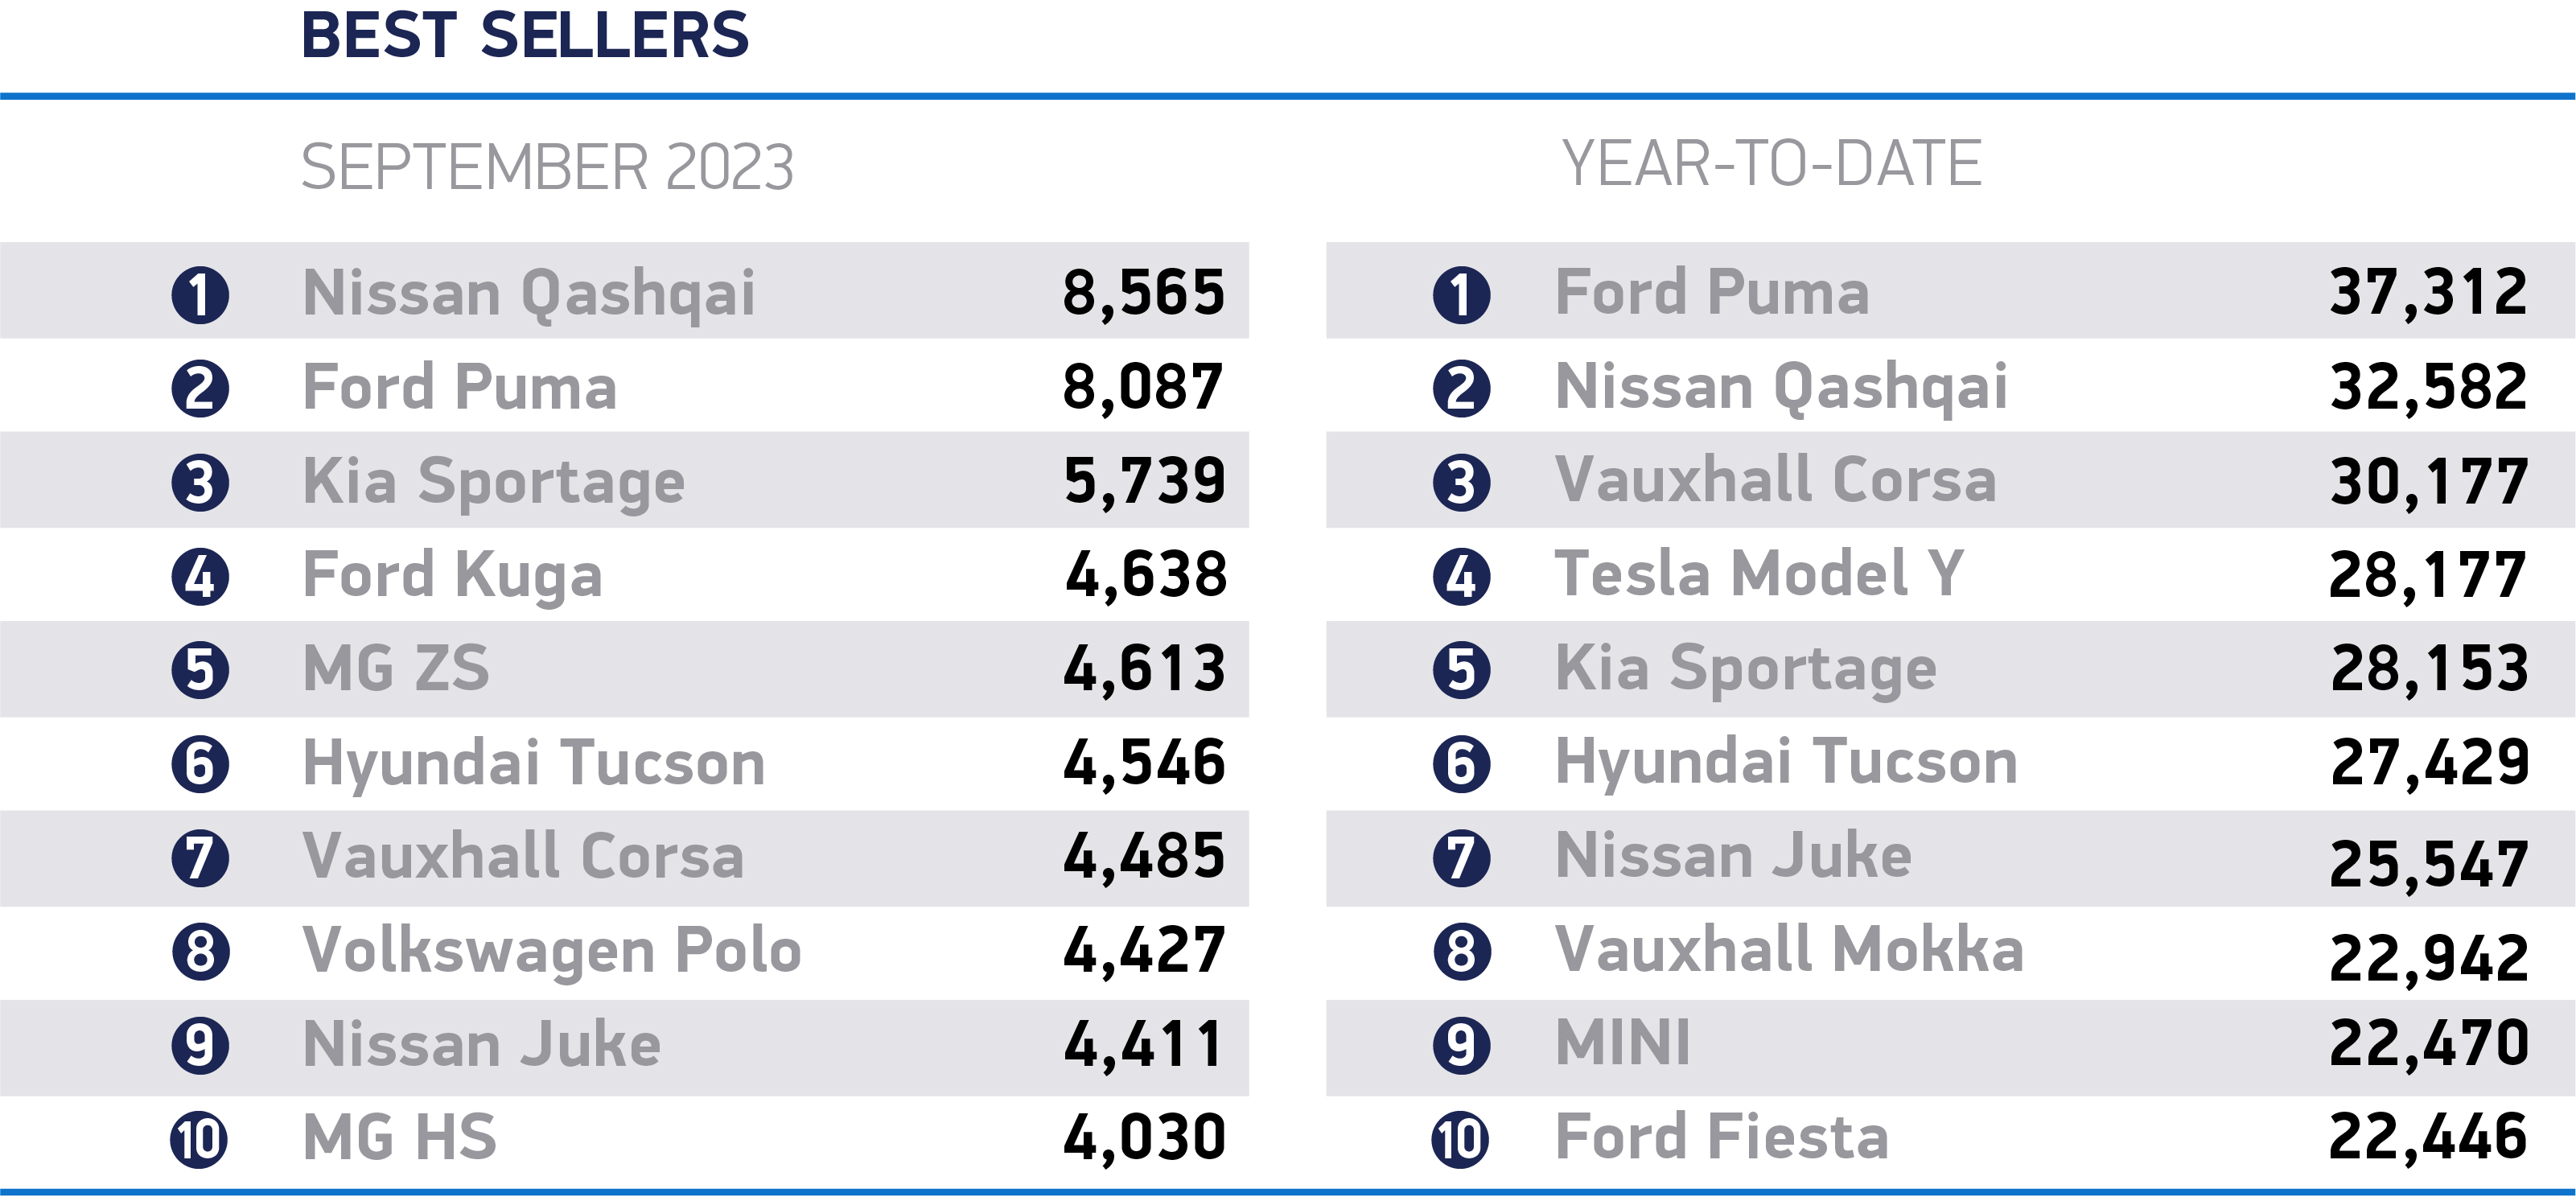The width and height of the screenshot is (2576, 1201).
Task: Select the Volkswagen Polo model name
Action: 552,950
